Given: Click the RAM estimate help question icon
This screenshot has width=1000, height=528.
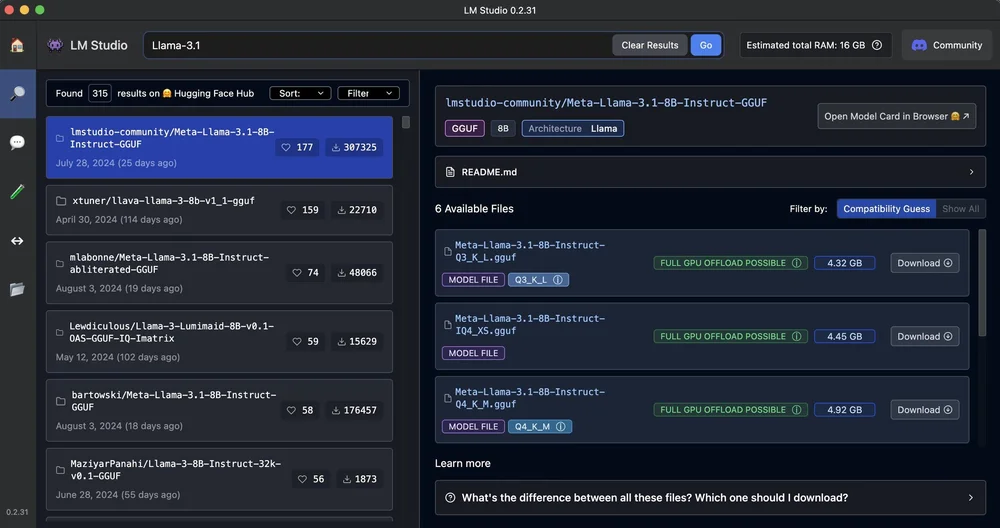Looking at the screenshot, I should (877, 45).
